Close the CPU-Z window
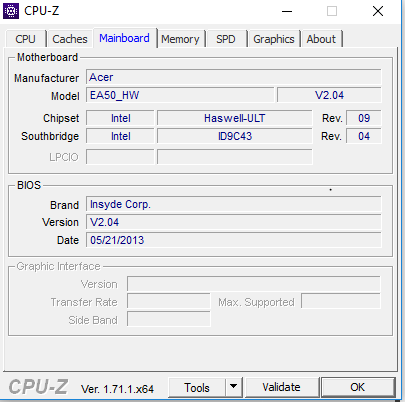405x402 pixels. (378, 11)
